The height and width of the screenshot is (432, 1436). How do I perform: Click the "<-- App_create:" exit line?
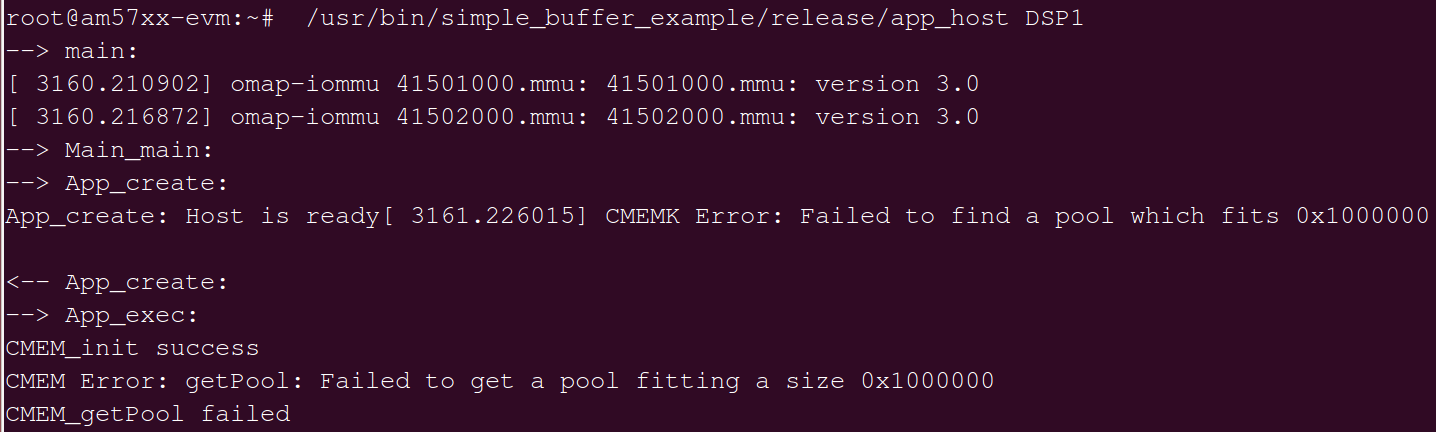118,282
